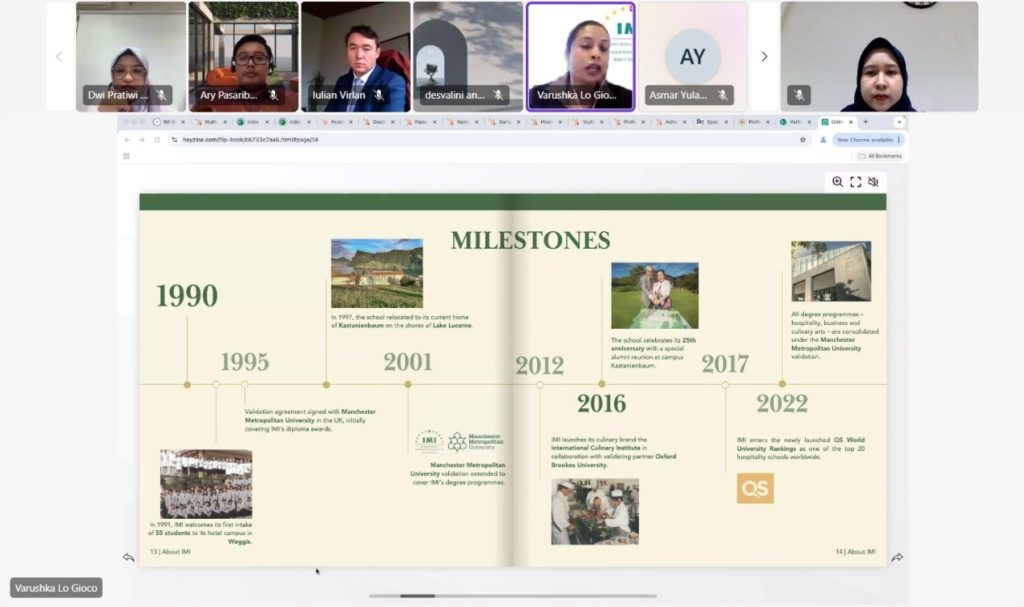This screenshot has width=1024, height=607.
Task: Click the 2017 year label
Action: (x=725, y=364)
